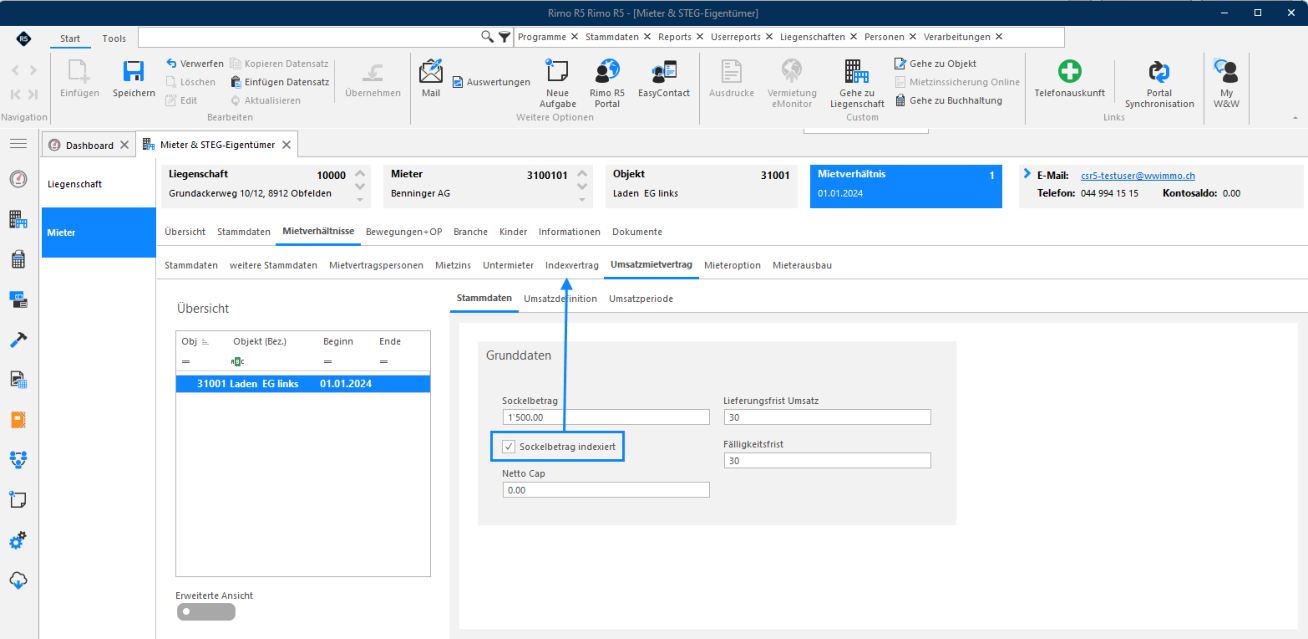
Task: Click Einfügen Datensatz in Bearbeiten group
Action: coord(280,82)
